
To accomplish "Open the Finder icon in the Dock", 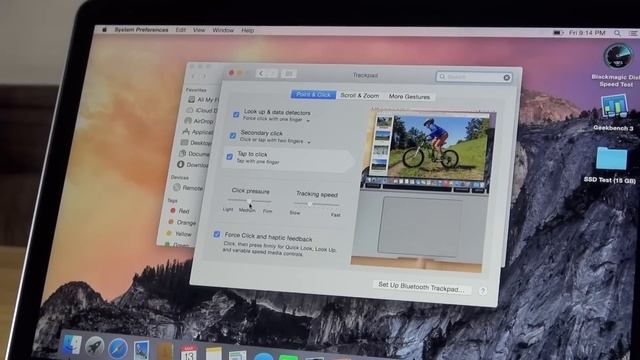I will tap(71, 345).
